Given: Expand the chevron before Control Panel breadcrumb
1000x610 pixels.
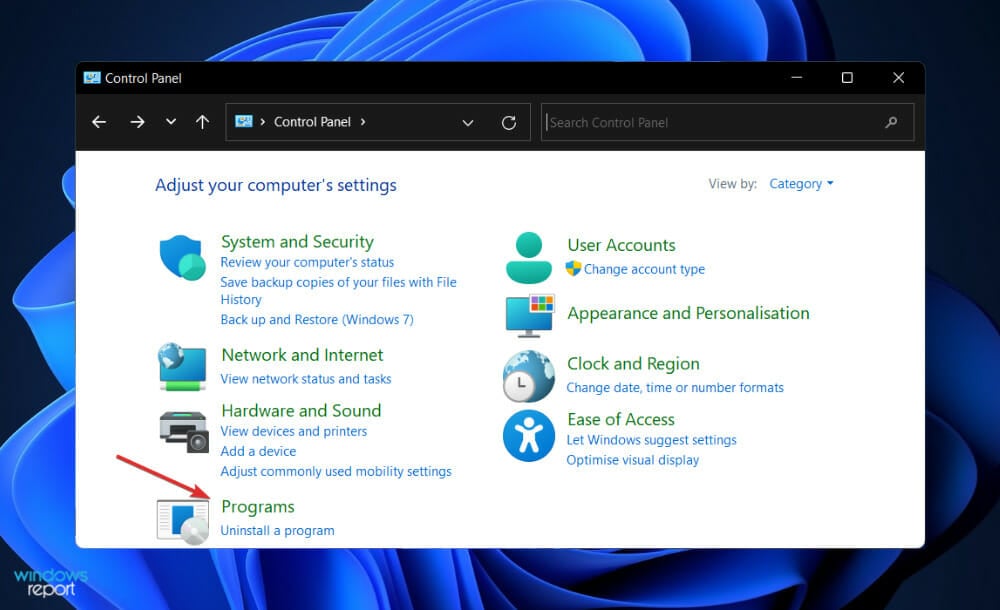Looking at the screenshot, I should [x=262, y=121].
